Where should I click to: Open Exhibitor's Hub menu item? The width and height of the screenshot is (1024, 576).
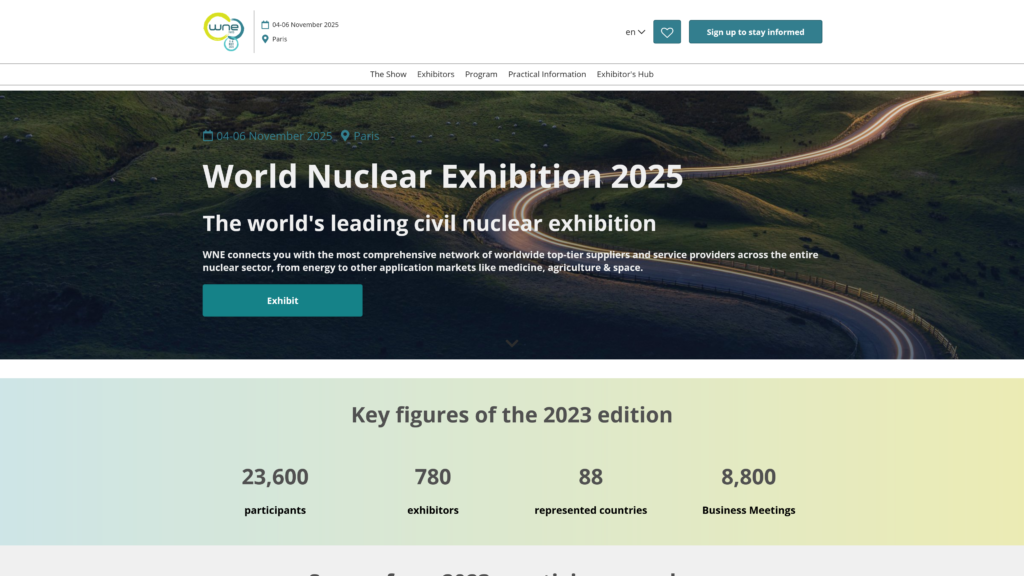pyautogui.click(x=625, y=74)
